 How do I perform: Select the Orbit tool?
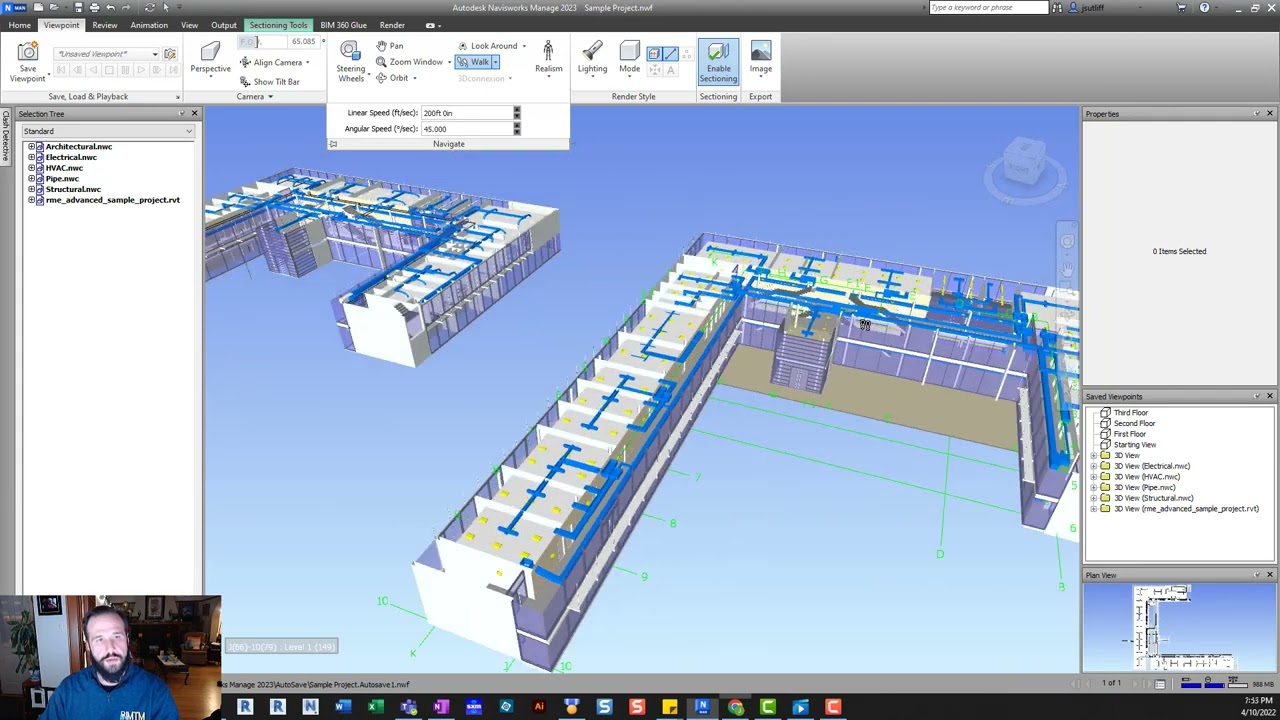(x=393, y=78)
